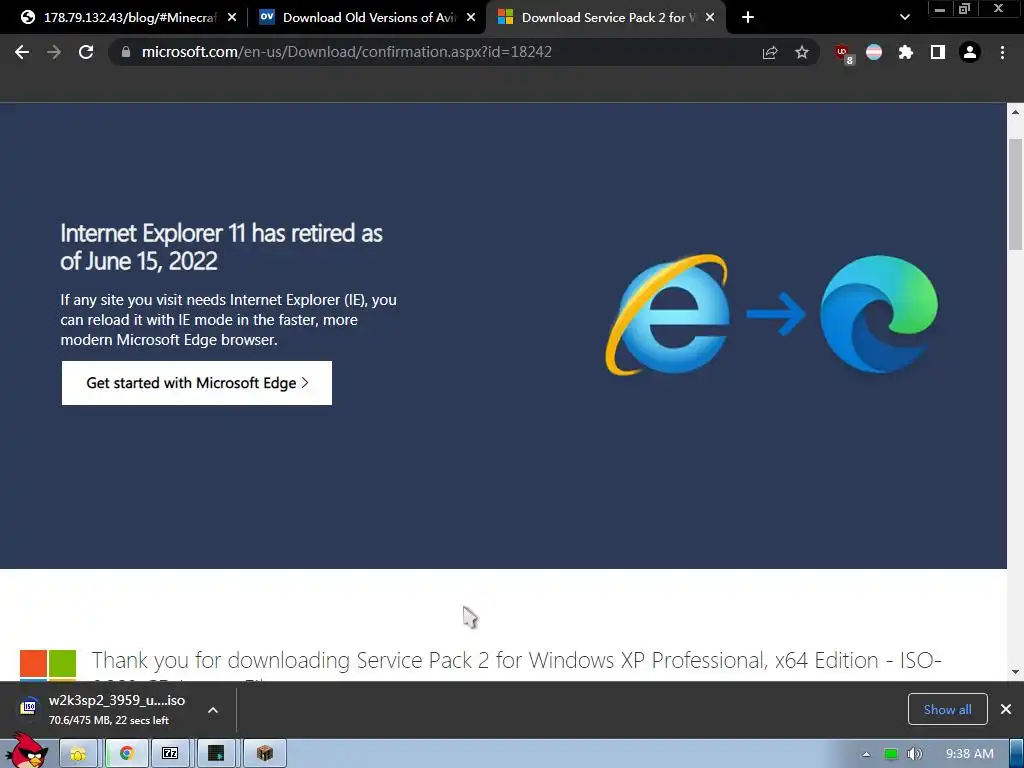
Task: Click the scrollbar up arrow
Action: click(1015, 112)
